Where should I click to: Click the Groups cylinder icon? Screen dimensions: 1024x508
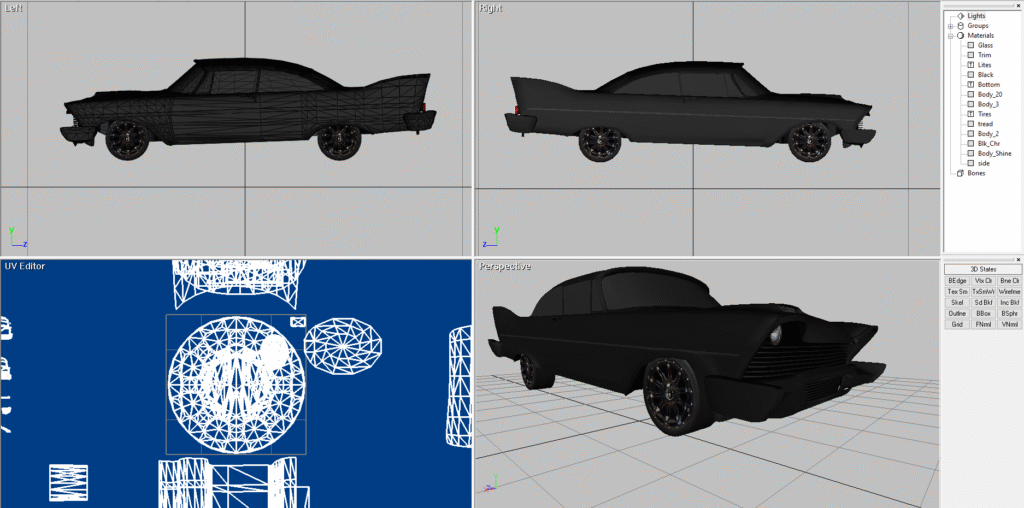(x=960, y=26)
